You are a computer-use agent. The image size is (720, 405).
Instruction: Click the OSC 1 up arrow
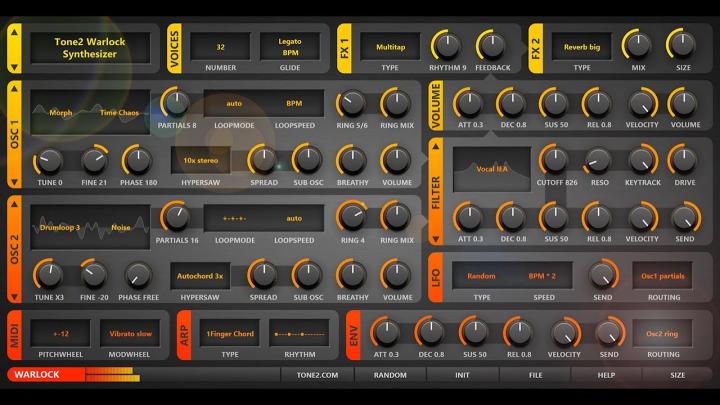[x=14, y=88]
